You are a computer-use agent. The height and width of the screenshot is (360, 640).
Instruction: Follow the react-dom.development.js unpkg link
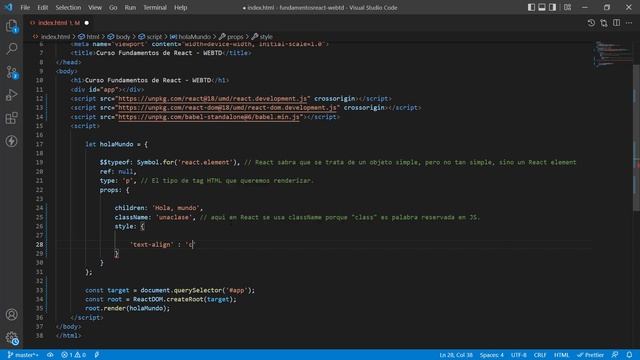click(227, 107)
